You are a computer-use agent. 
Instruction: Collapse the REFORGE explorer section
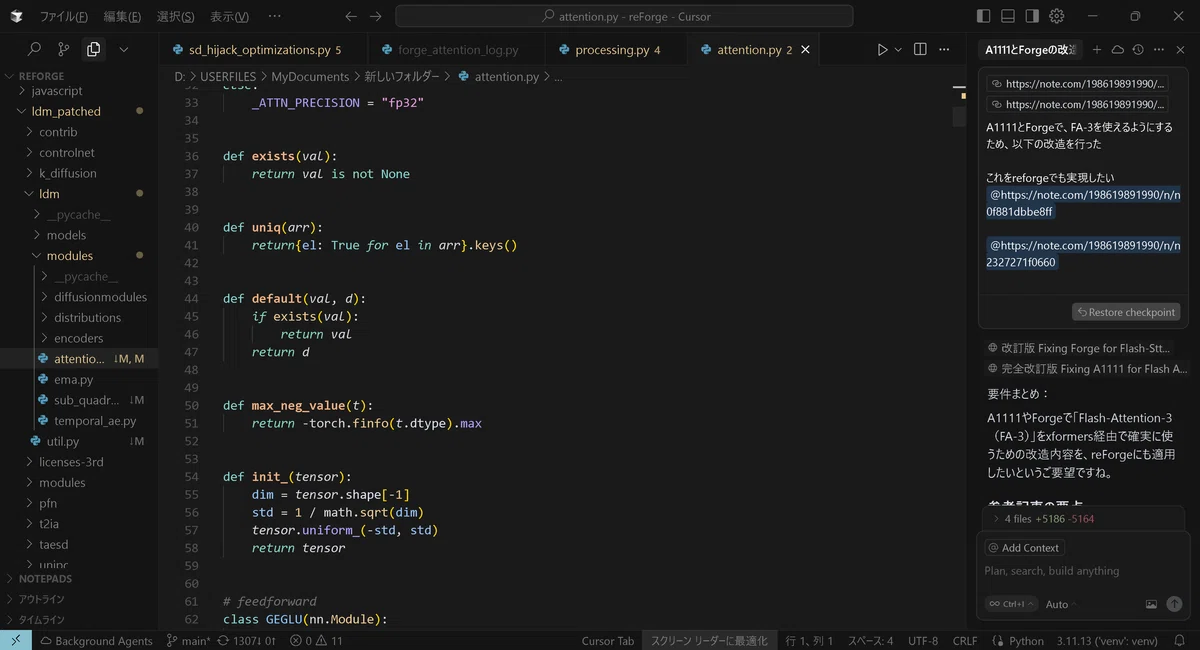(x=79, y=76)
